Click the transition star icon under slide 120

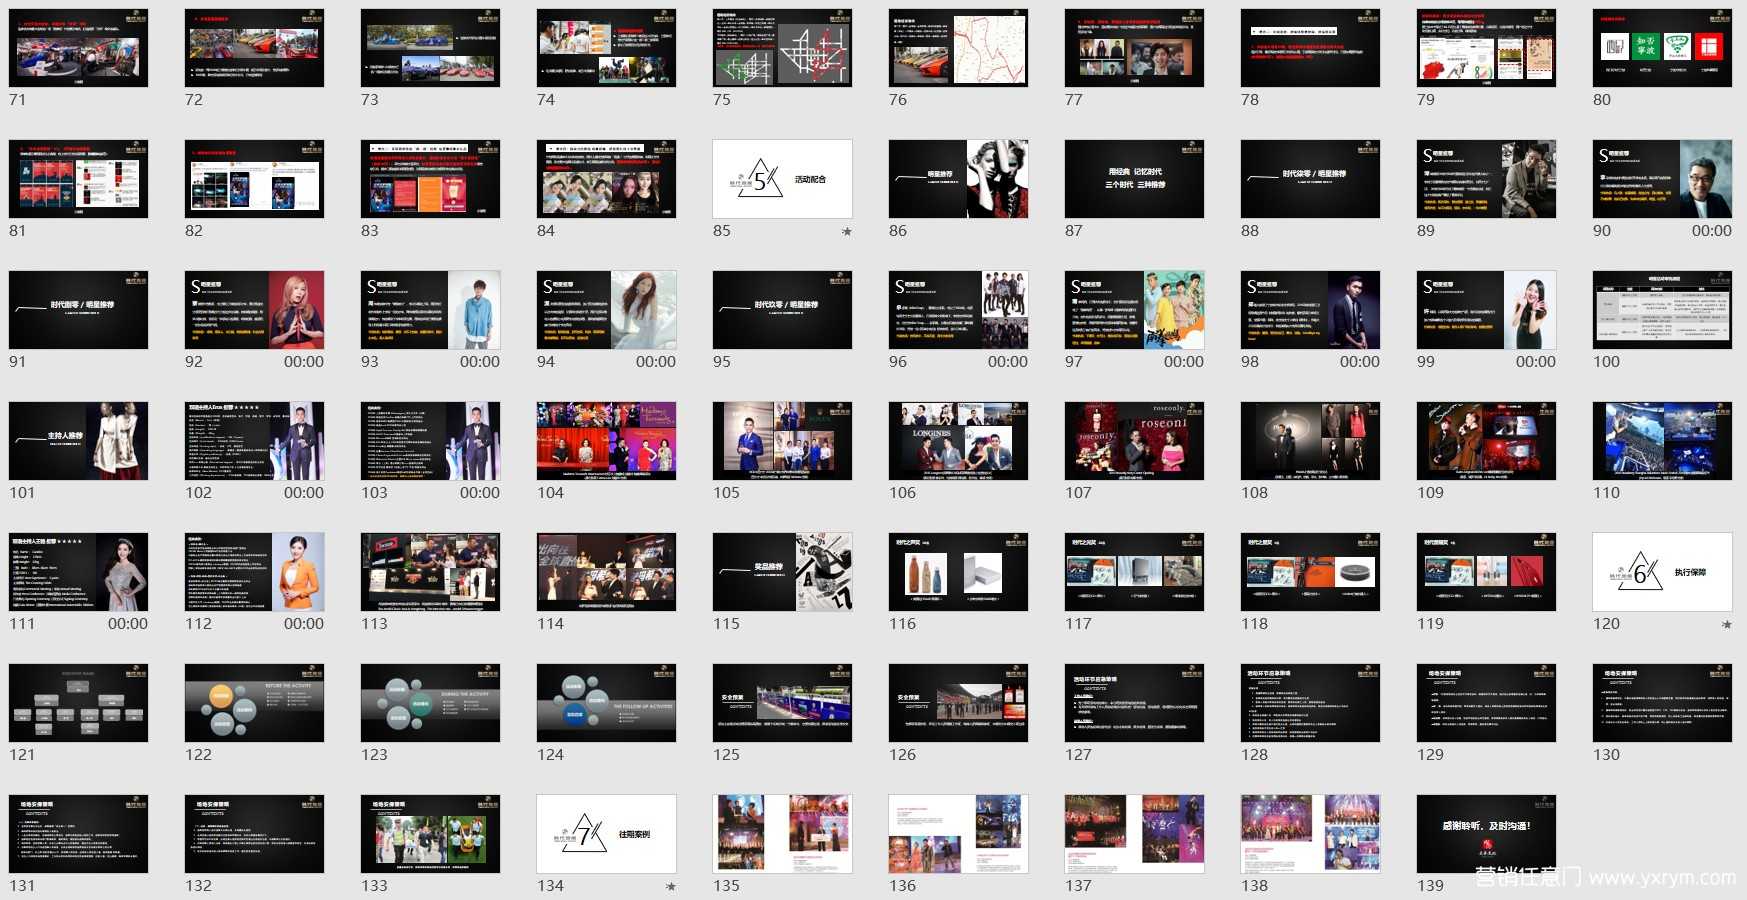point(1726,624)
